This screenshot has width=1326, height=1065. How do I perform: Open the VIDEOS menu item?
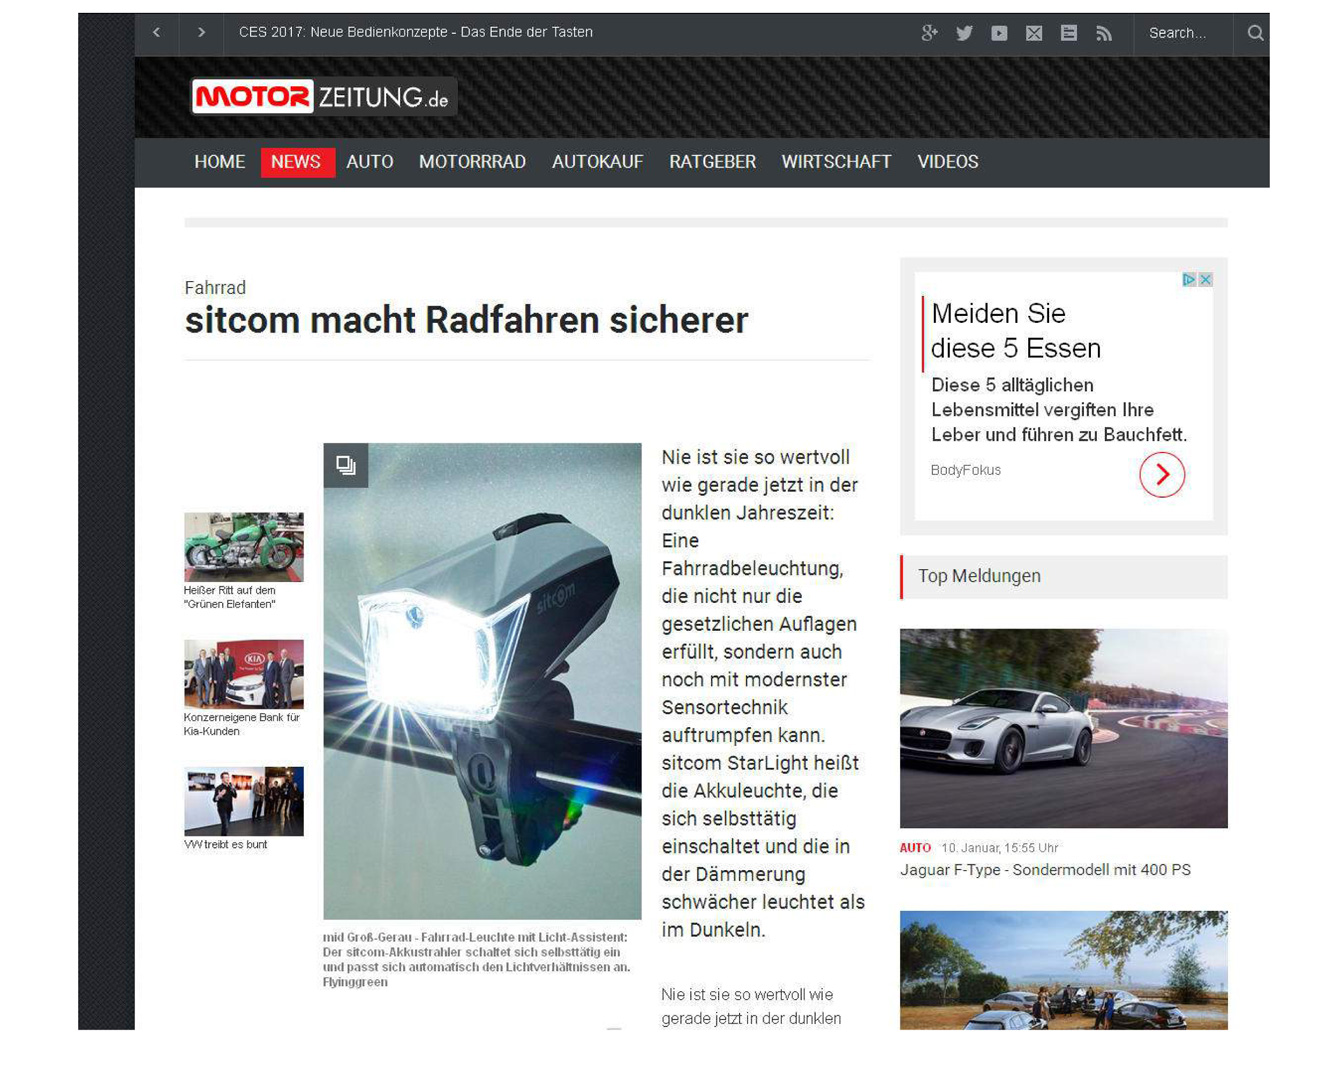948,162
